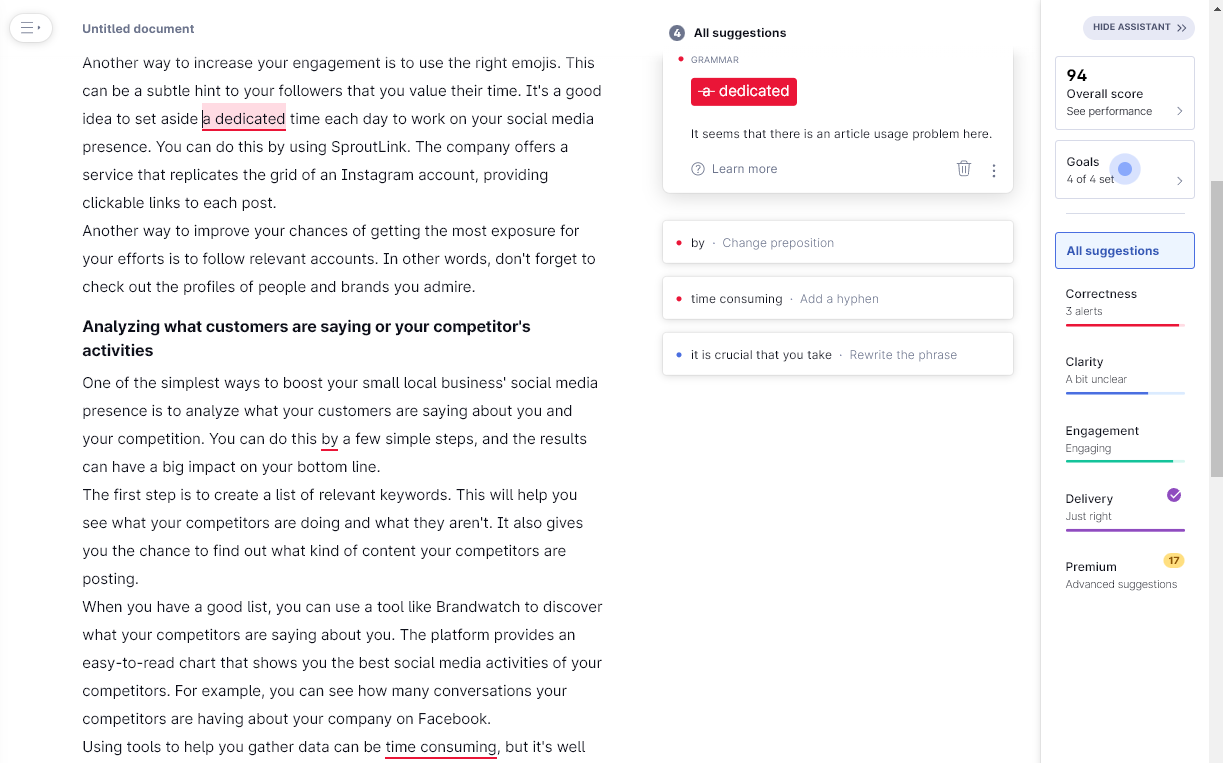Expand the 'time consuming' hyphen suggestion card
The height and width of the screenshot is (763, 1223).
(838, 297)
